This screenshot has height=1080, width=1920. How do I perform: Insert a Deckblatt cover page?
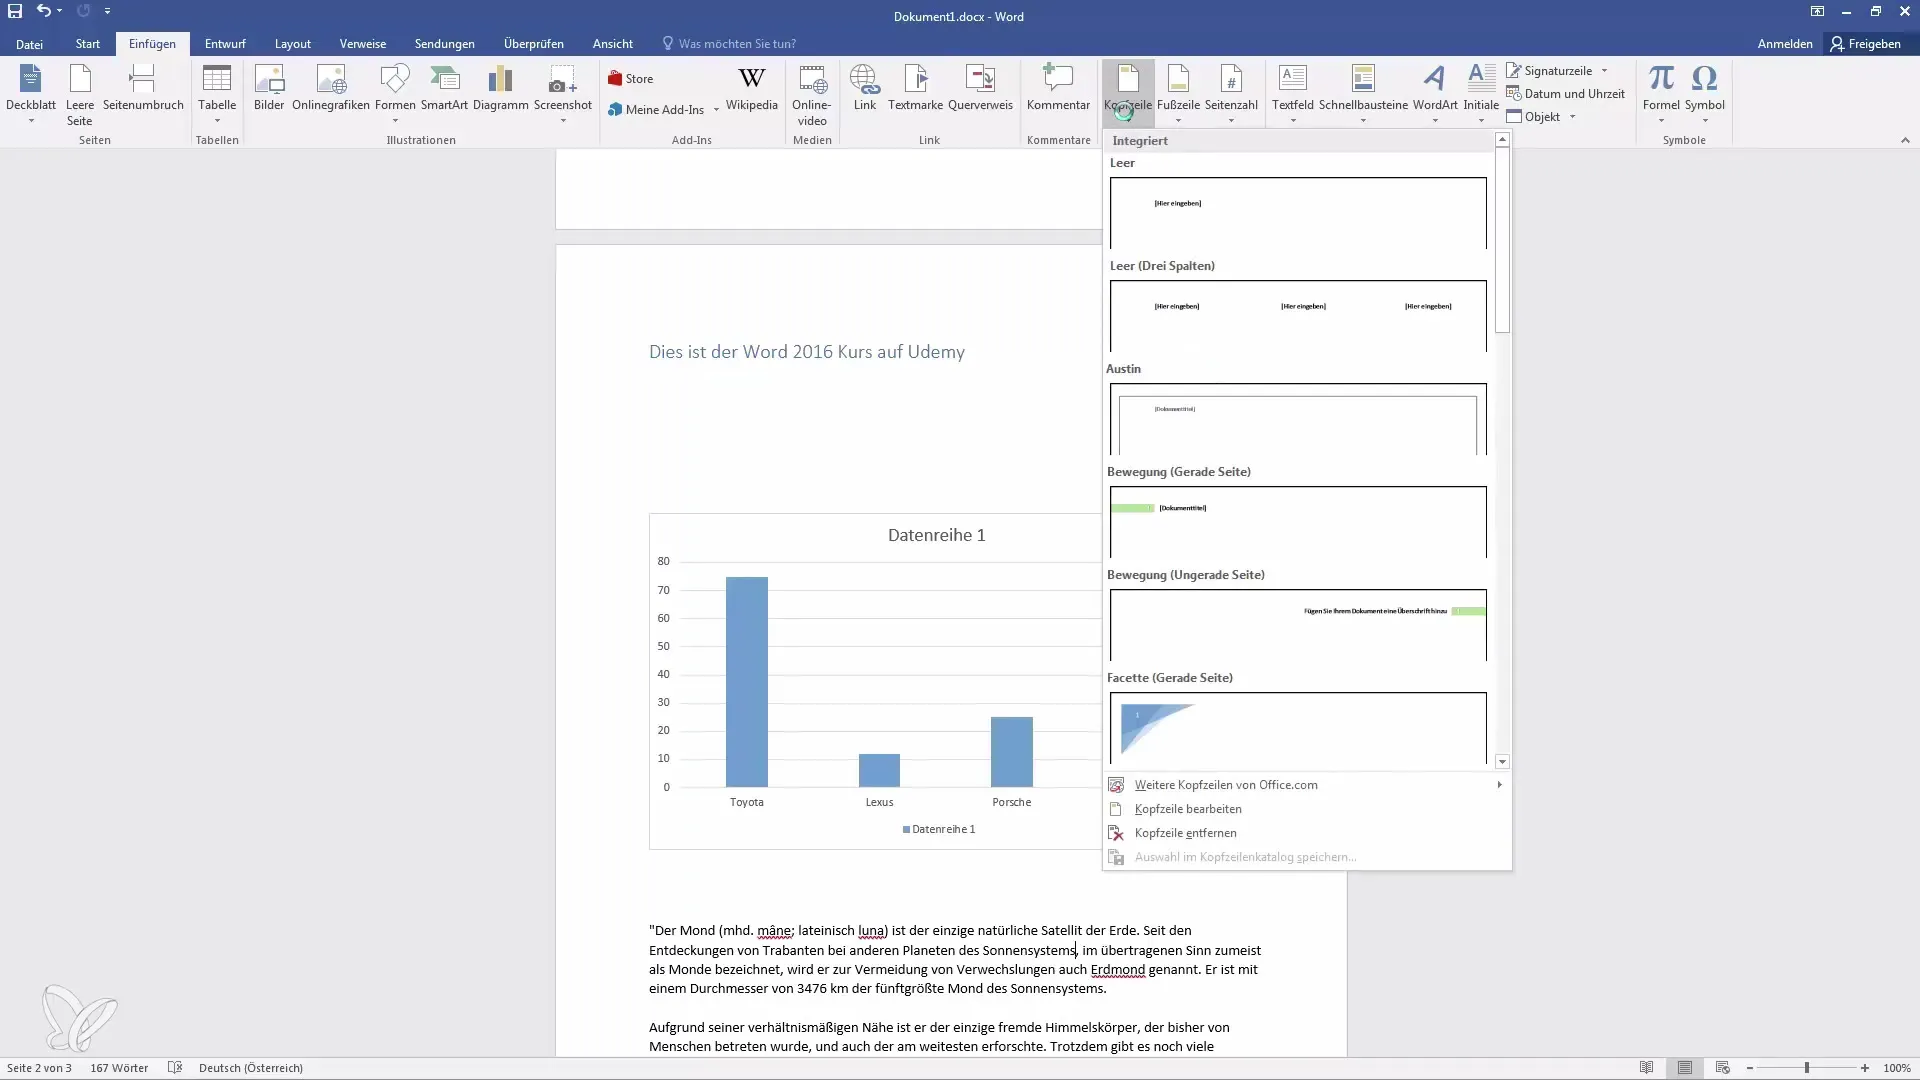click(x=31, y=93)
